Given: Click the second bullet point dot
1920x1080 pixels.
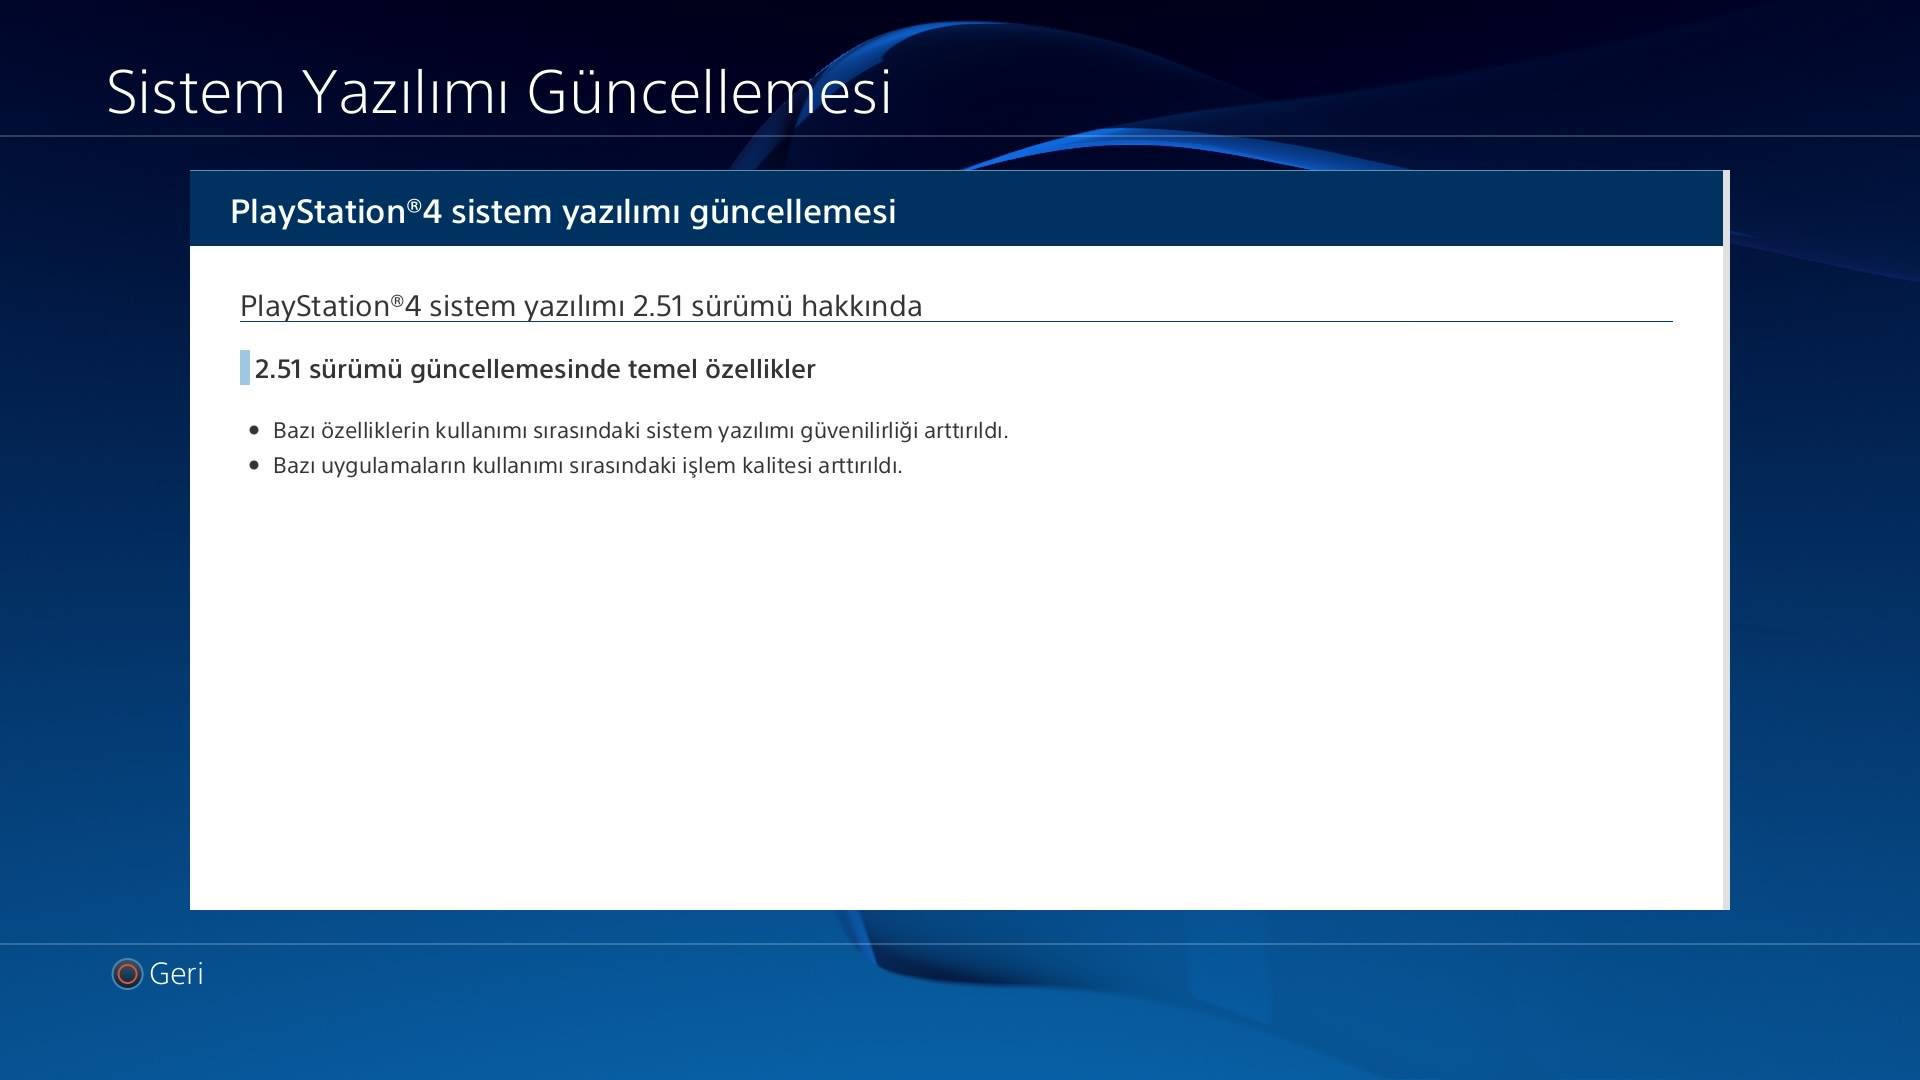Looking at the screenshot, I should (x=254, y=465).
